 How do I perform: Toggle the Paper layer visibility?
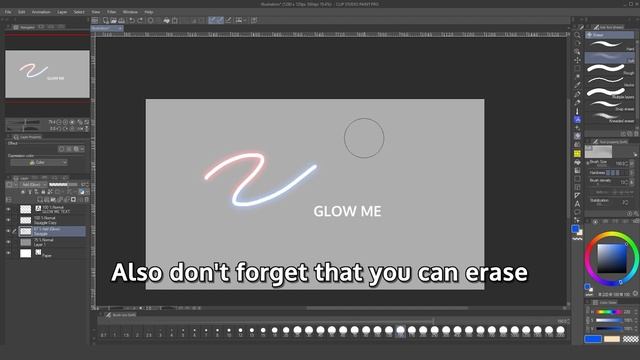(x=8, y=253)
